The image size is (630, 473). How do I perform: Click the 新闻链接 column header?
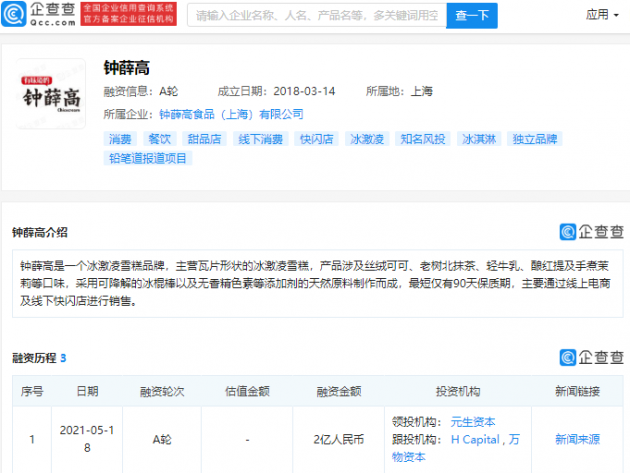click(577, 391)
